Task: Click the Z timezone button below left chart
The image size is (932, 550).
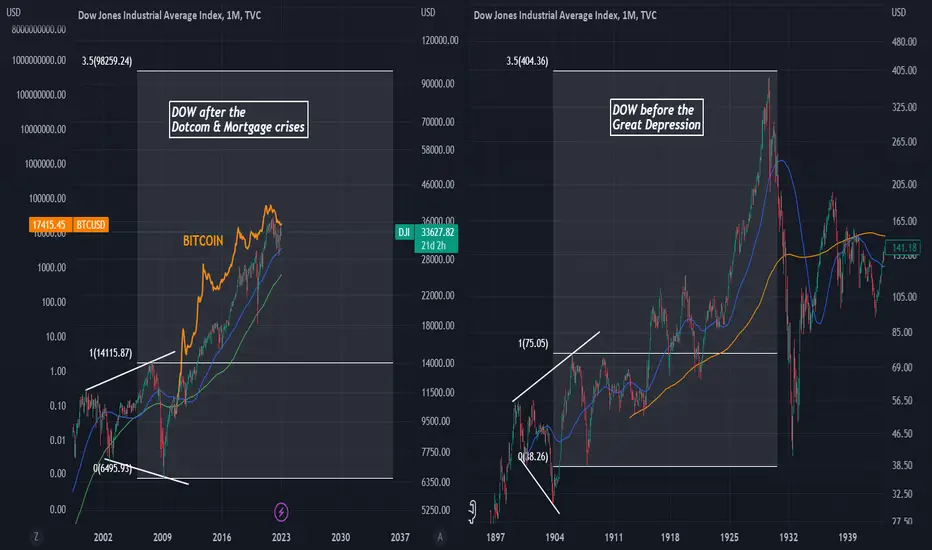Action: point(36,537)
